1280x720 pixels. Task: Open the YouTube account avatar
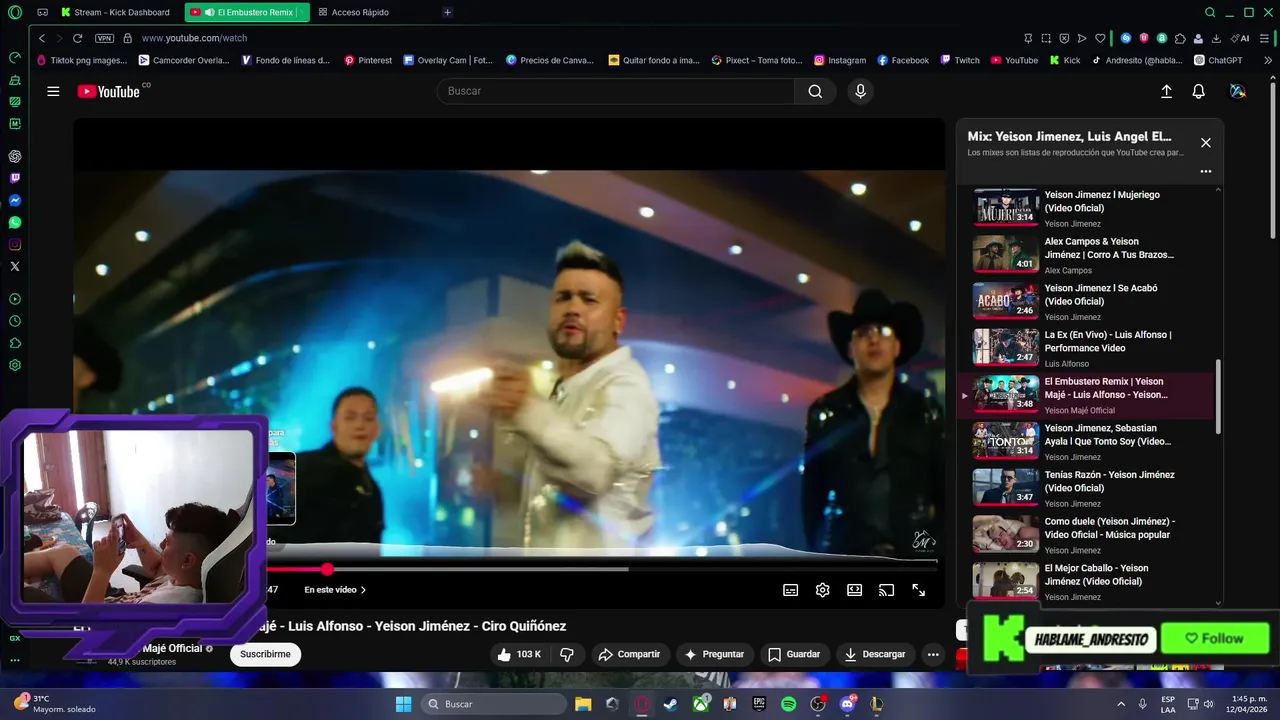click(x=1237, y=91)
